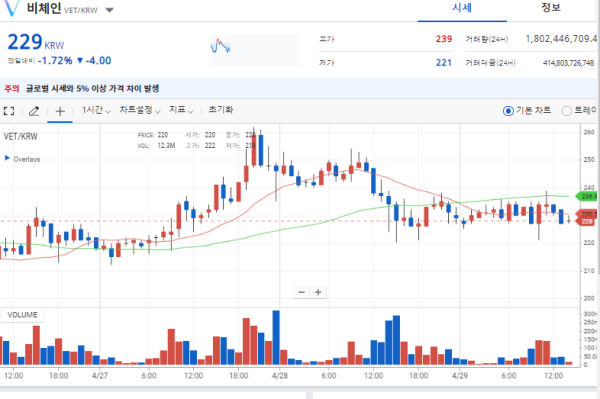Switch to the 시세 tab
Viewport: 600px width, 399px height.
(x=462, y=8)
